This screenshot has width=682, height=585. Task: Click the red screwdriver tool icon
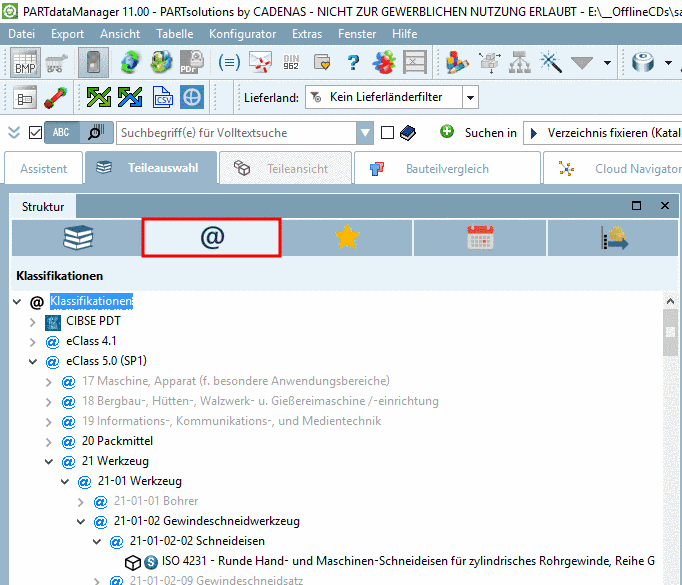click(55, 97)
